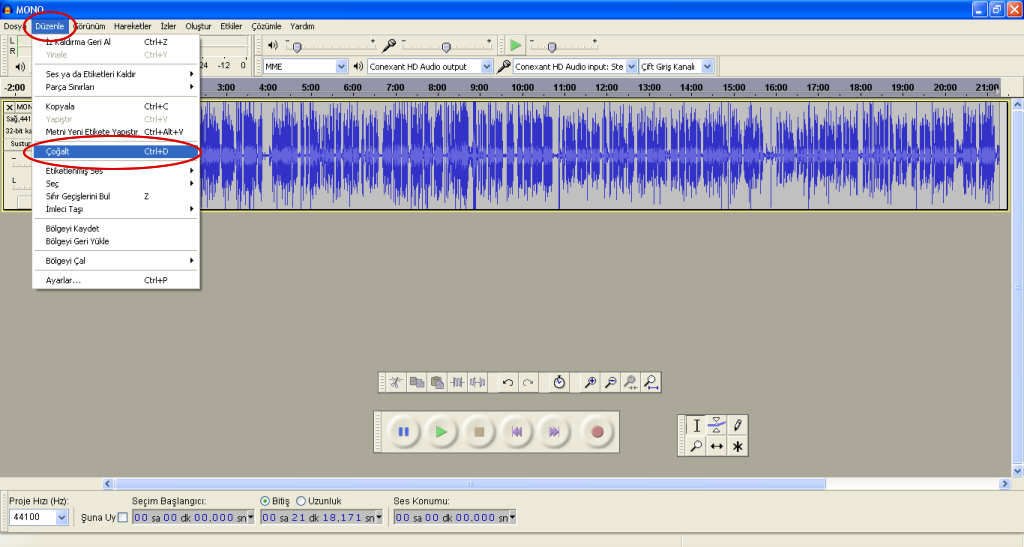Select the Time Shift arrows tool
This screenshot has height=547, width=1024.
coord(716,446)
